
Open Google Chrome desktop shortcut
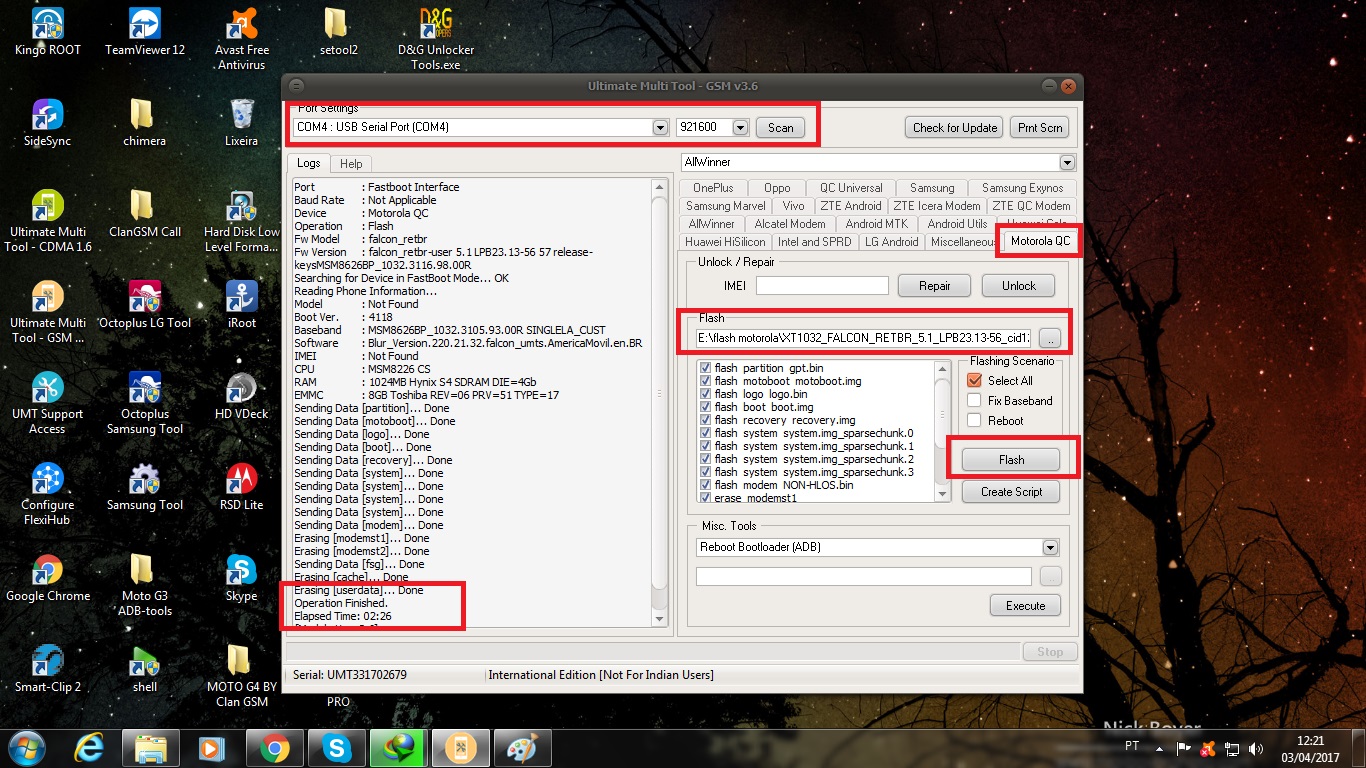(48, 578)
